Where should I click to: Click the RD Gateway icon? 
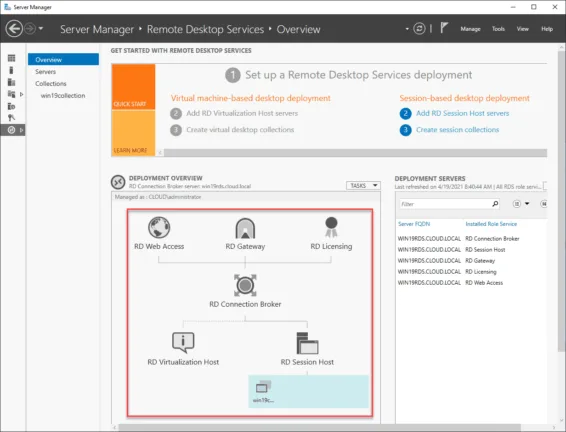(x=245, y=228)
